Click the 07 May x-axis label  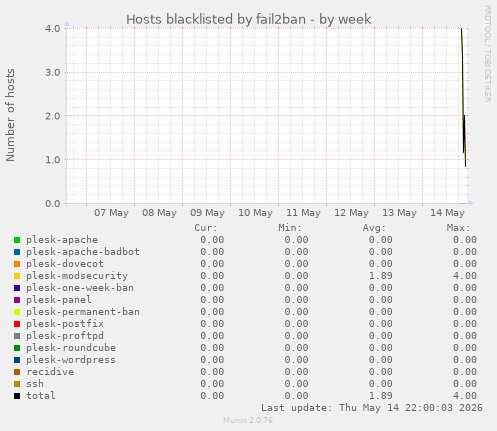point(111,213)
